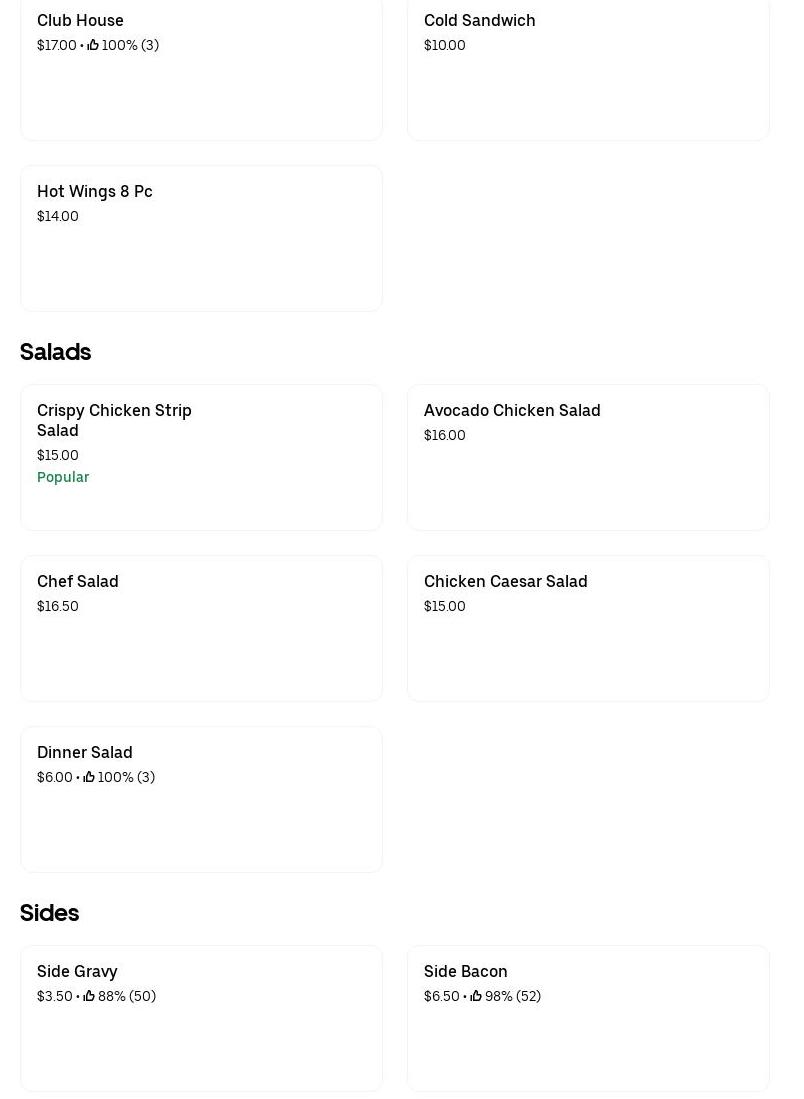
Task: Click thumbs-up icon on Club House
Action: point(93,45)
